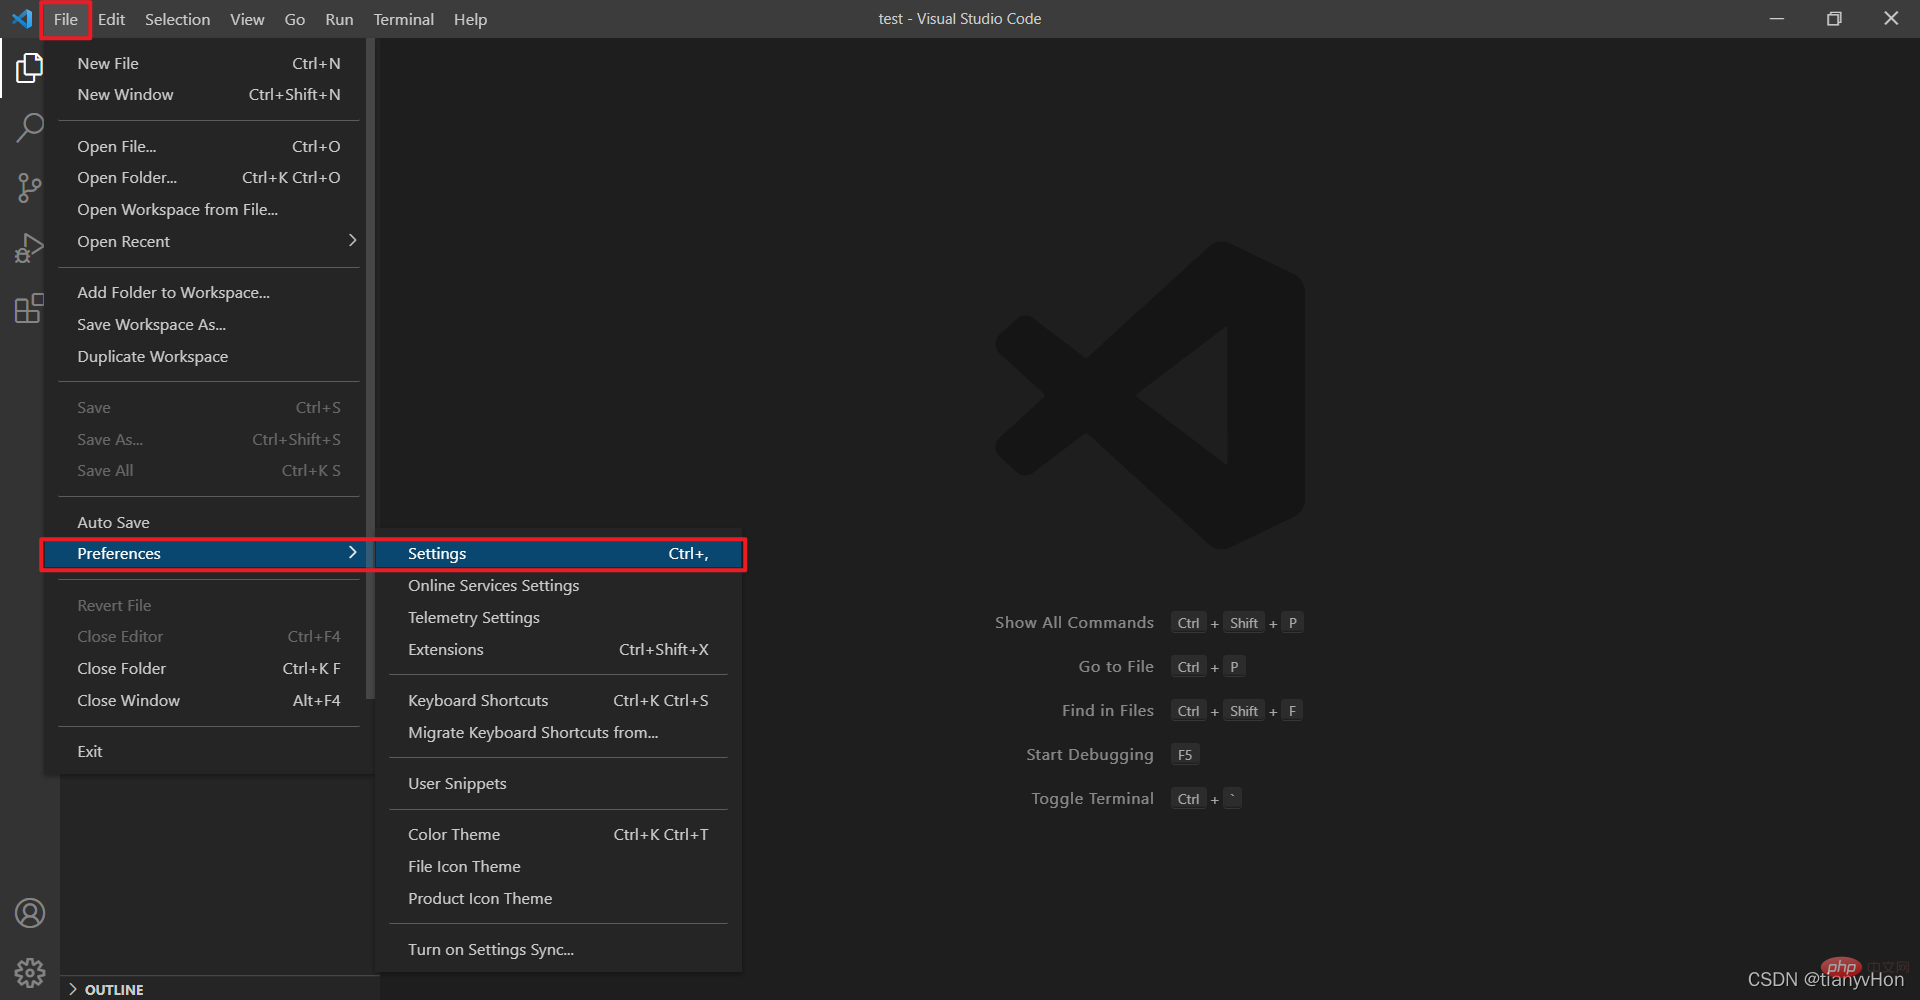The height and width of the screenshot is (1000, 1920).
Task: Select the Run and Debug icon
Action: tap(29, 248)
